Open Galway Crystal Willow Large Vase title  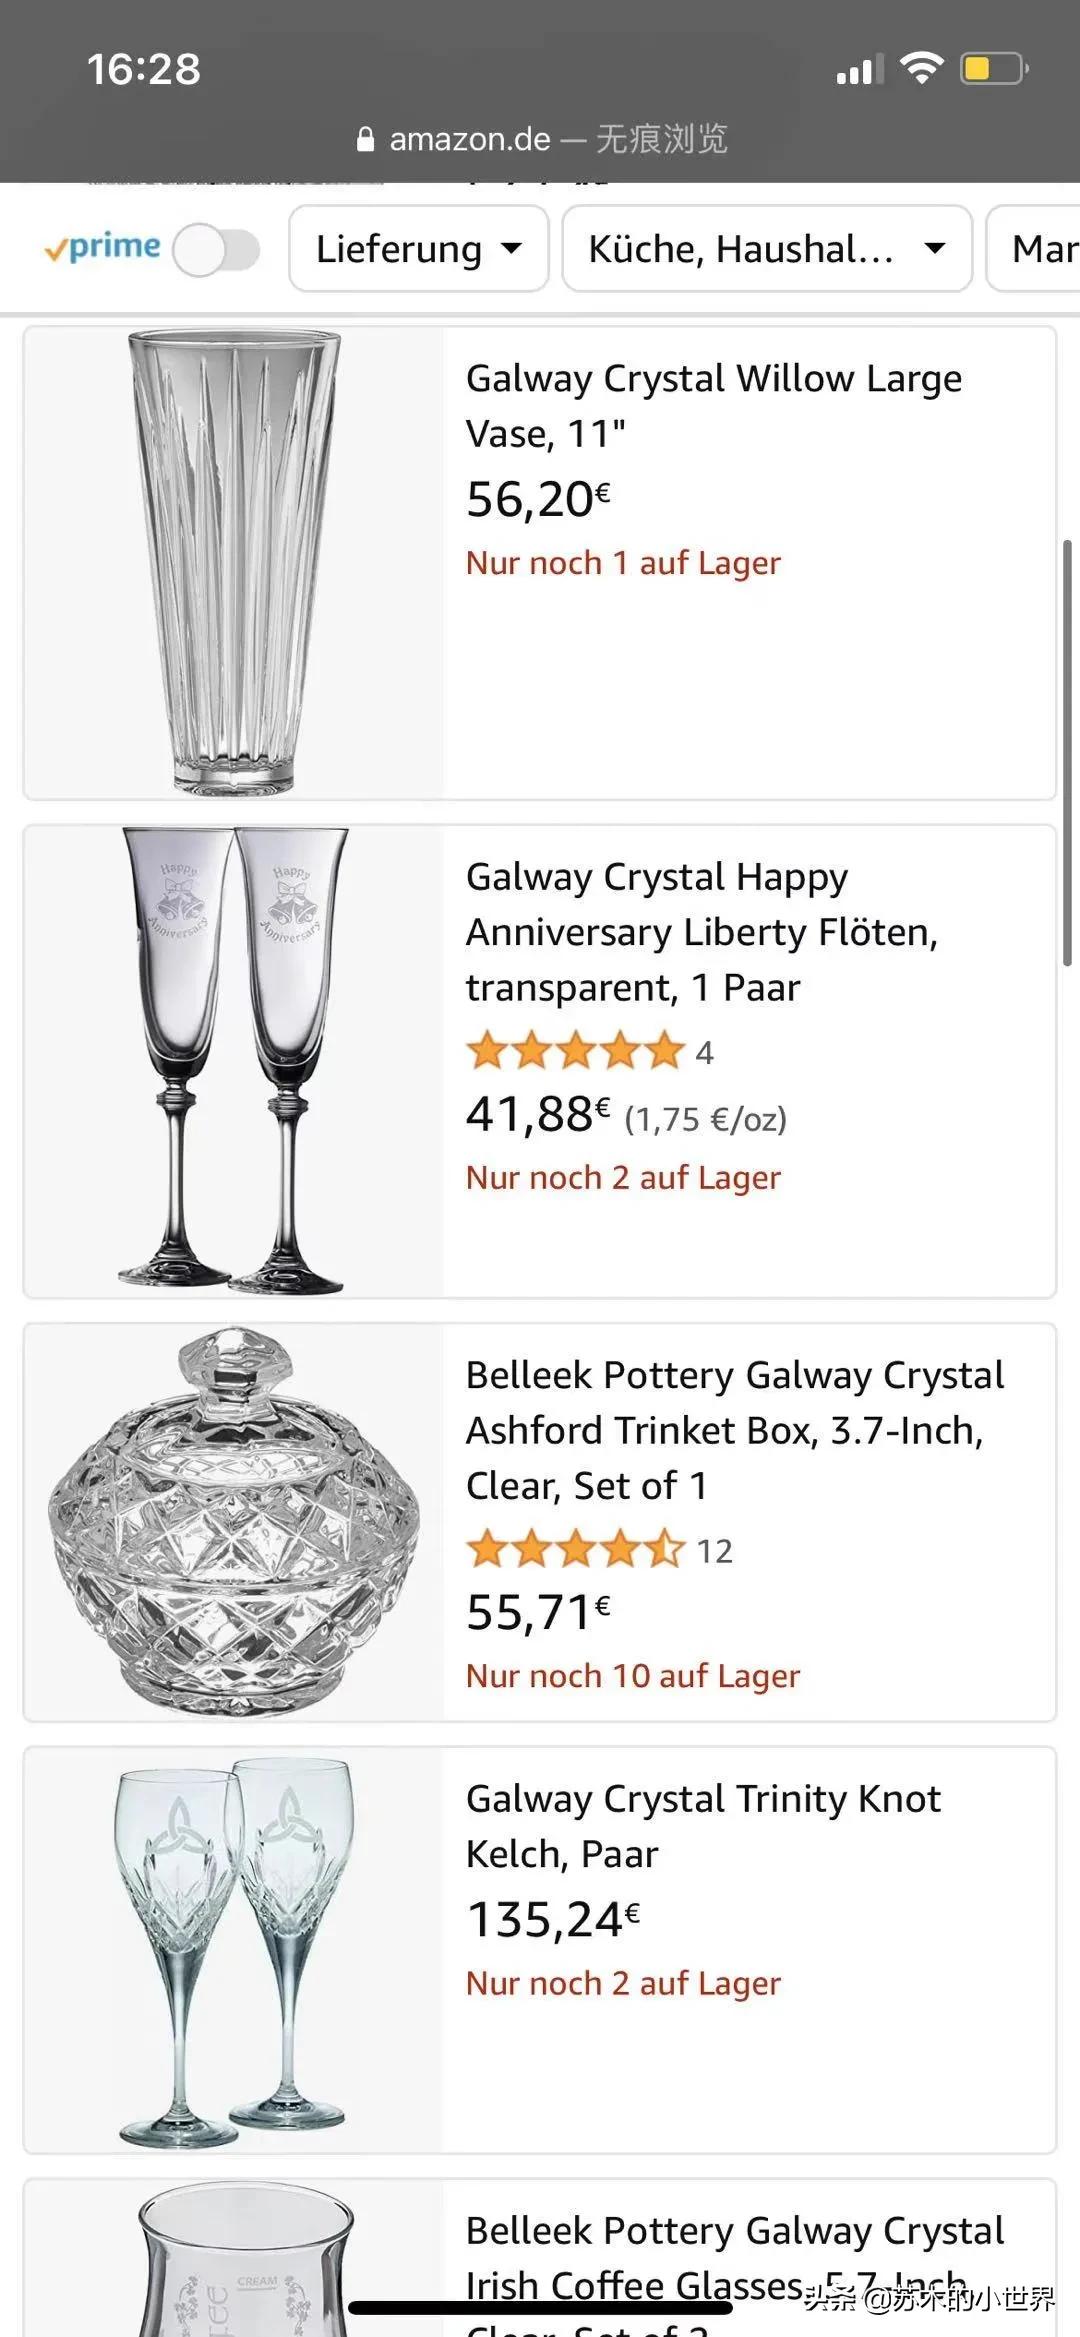(x=713, y=406)
